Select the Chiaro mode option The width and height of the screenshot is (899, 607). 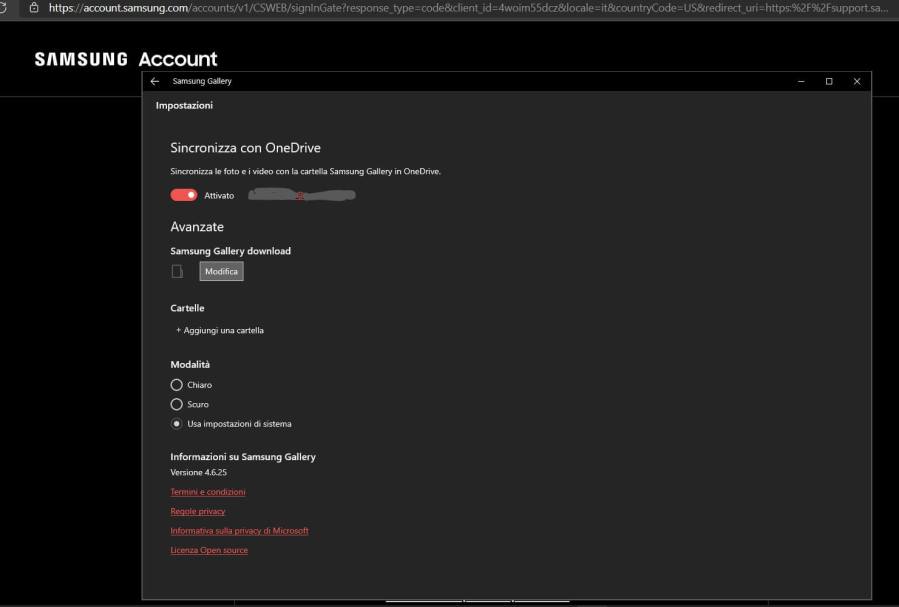(x=177, y=385)
